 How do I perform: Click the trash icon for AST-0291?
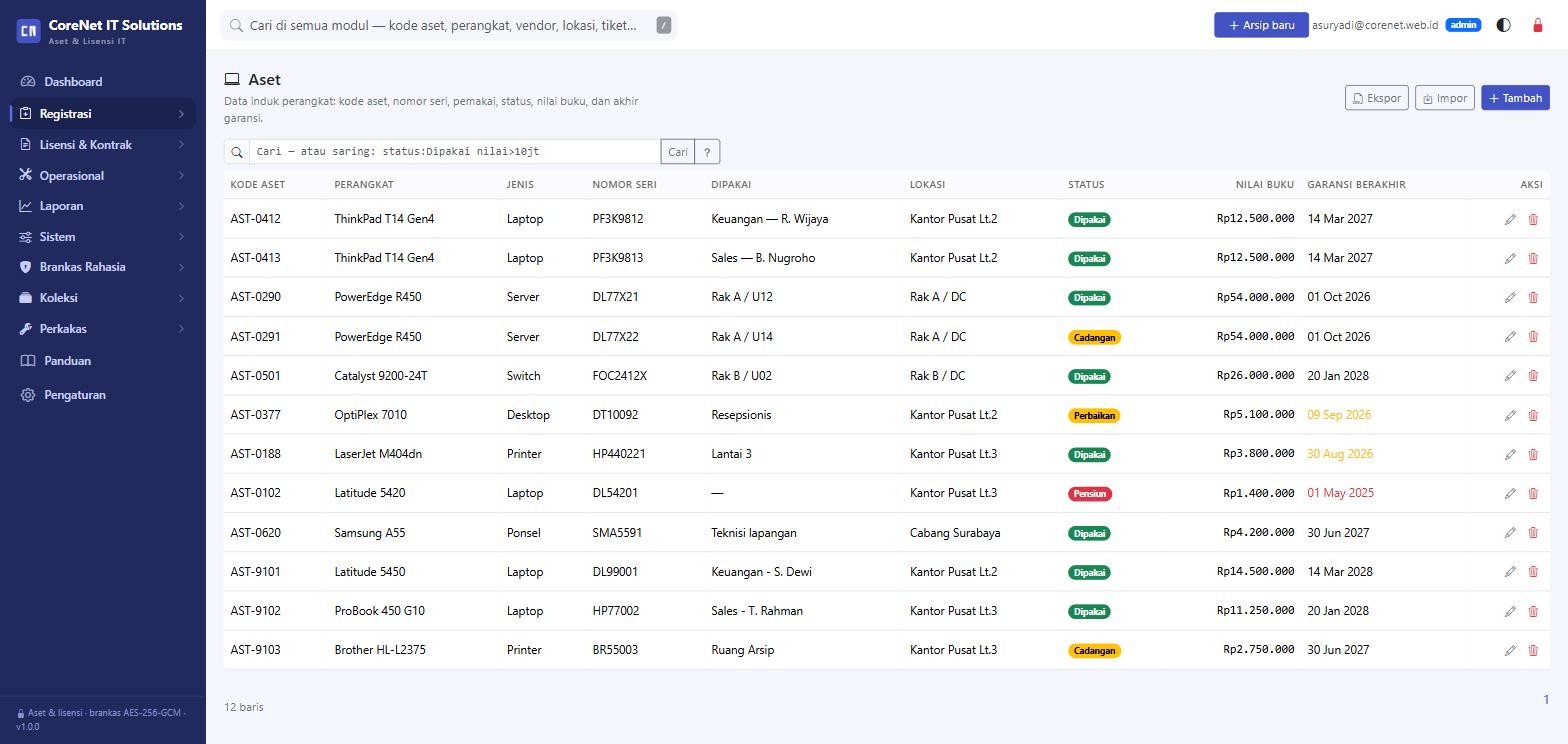1533,337
